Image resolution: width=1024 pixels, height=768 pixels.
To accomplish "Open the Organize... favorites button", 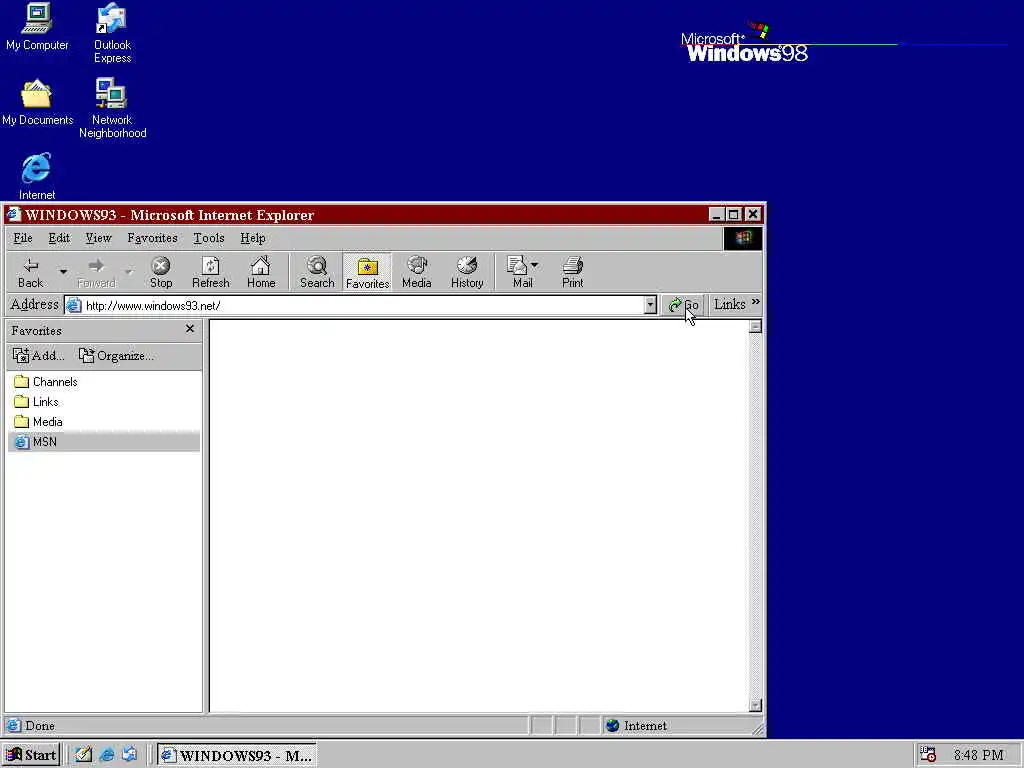I will tap(116, 355).
